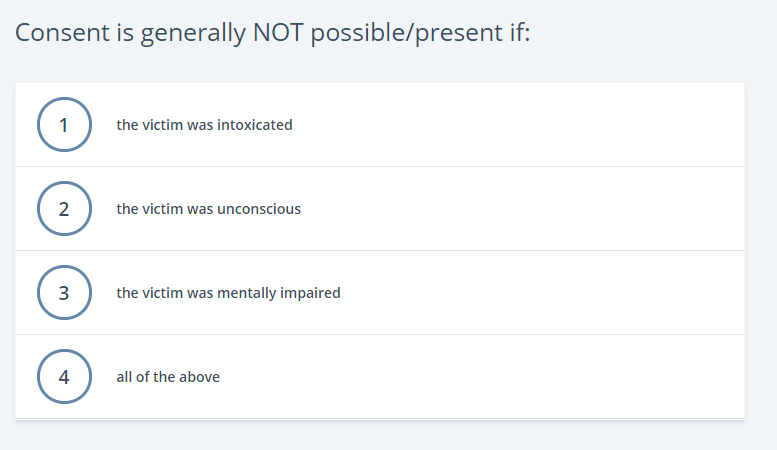The image size is (777, 450).
Task: Click the word "Consent" in the heading
Action: (x=62, y=33)
